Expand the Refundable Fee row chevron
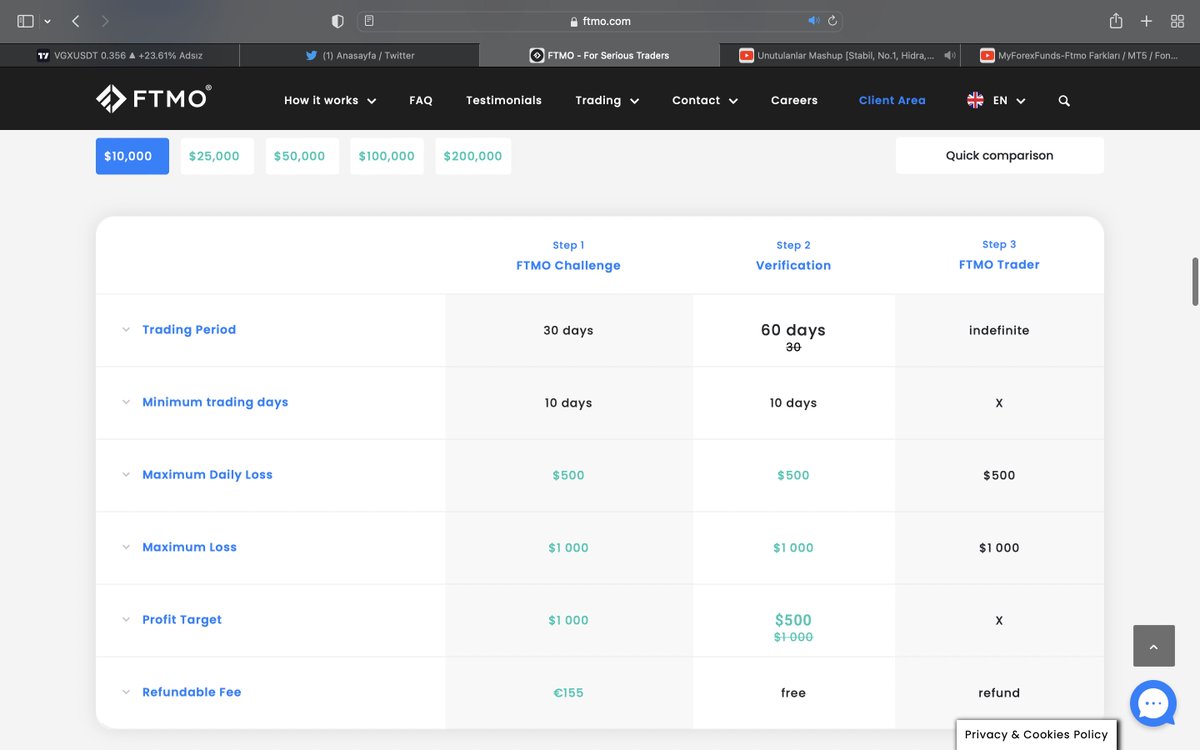Screen dimensions: 1200x750 (126, 692)
